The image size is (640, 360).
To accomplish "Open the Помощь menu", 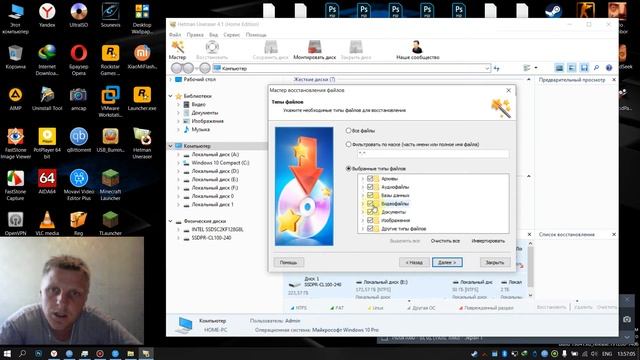I will click(256, 35).
